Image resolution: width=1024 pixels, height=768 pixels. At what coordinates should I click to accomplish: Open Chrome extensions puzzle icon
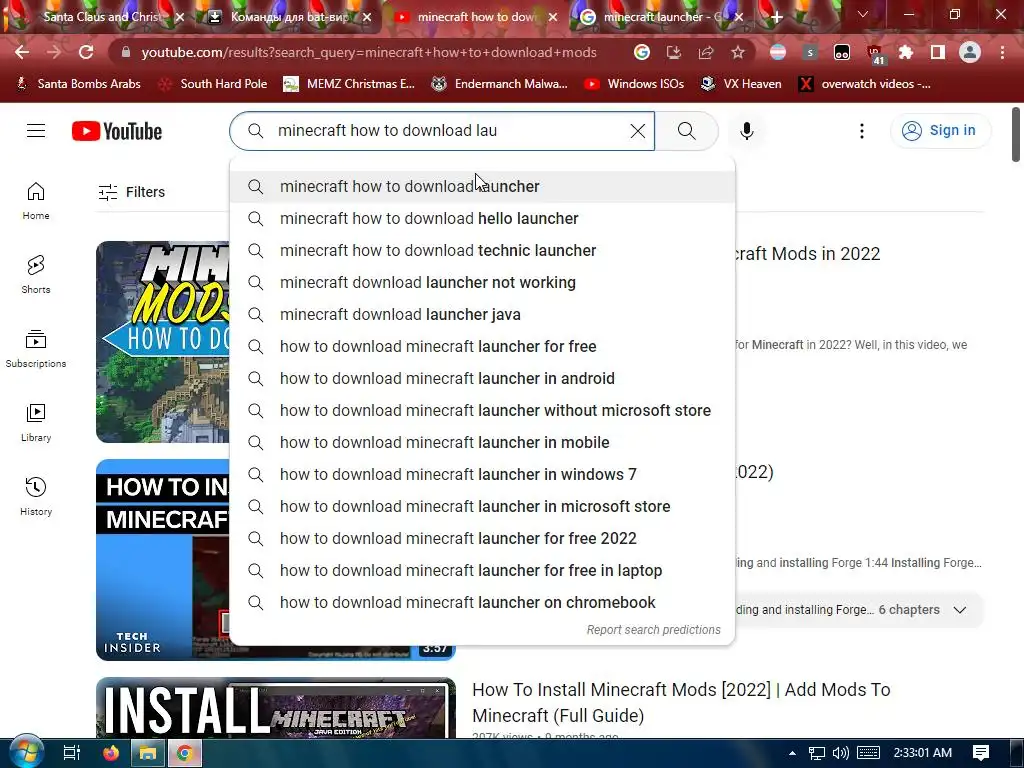[x=905, y=52]
